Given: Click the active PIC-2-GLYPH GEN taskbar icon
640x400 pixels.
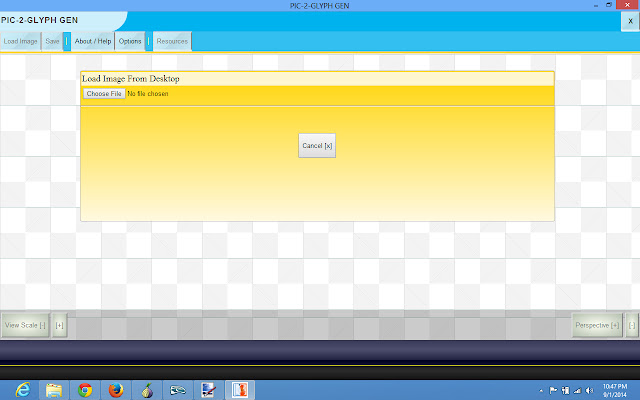Looking at the screenshot, I should (x=240, y=390).
